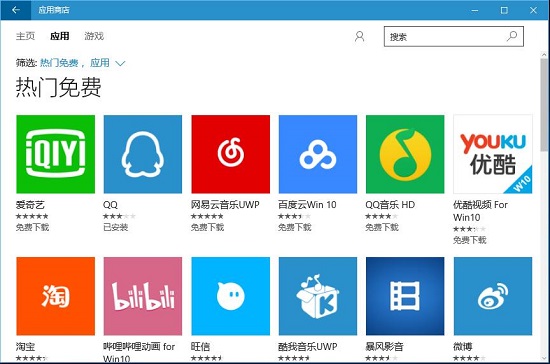Image resolution: width=550 pixels, height=364 pixels.
Task: Click the scrollbar up arrow
Action: (544, 55)
